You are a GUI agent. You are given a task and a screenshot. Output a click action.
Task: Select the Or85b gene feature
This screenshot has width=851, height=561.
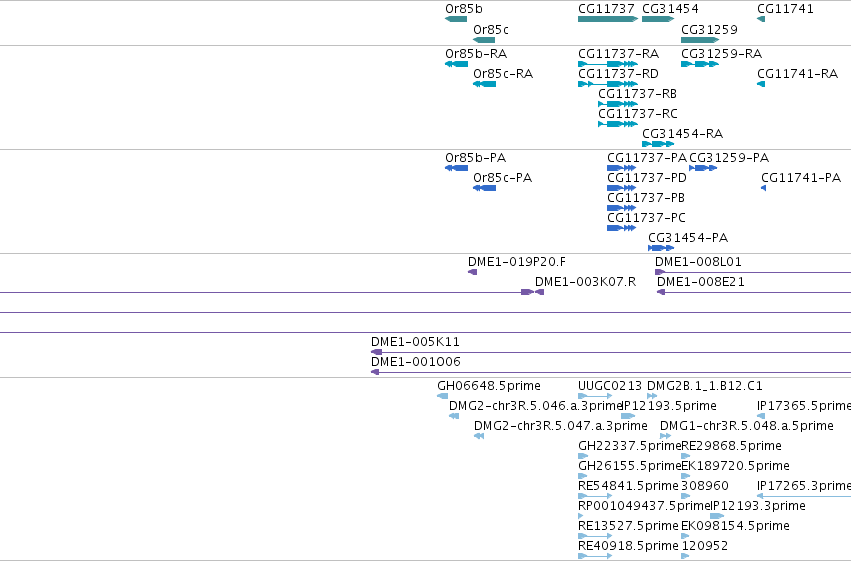(x=456, y=19)
